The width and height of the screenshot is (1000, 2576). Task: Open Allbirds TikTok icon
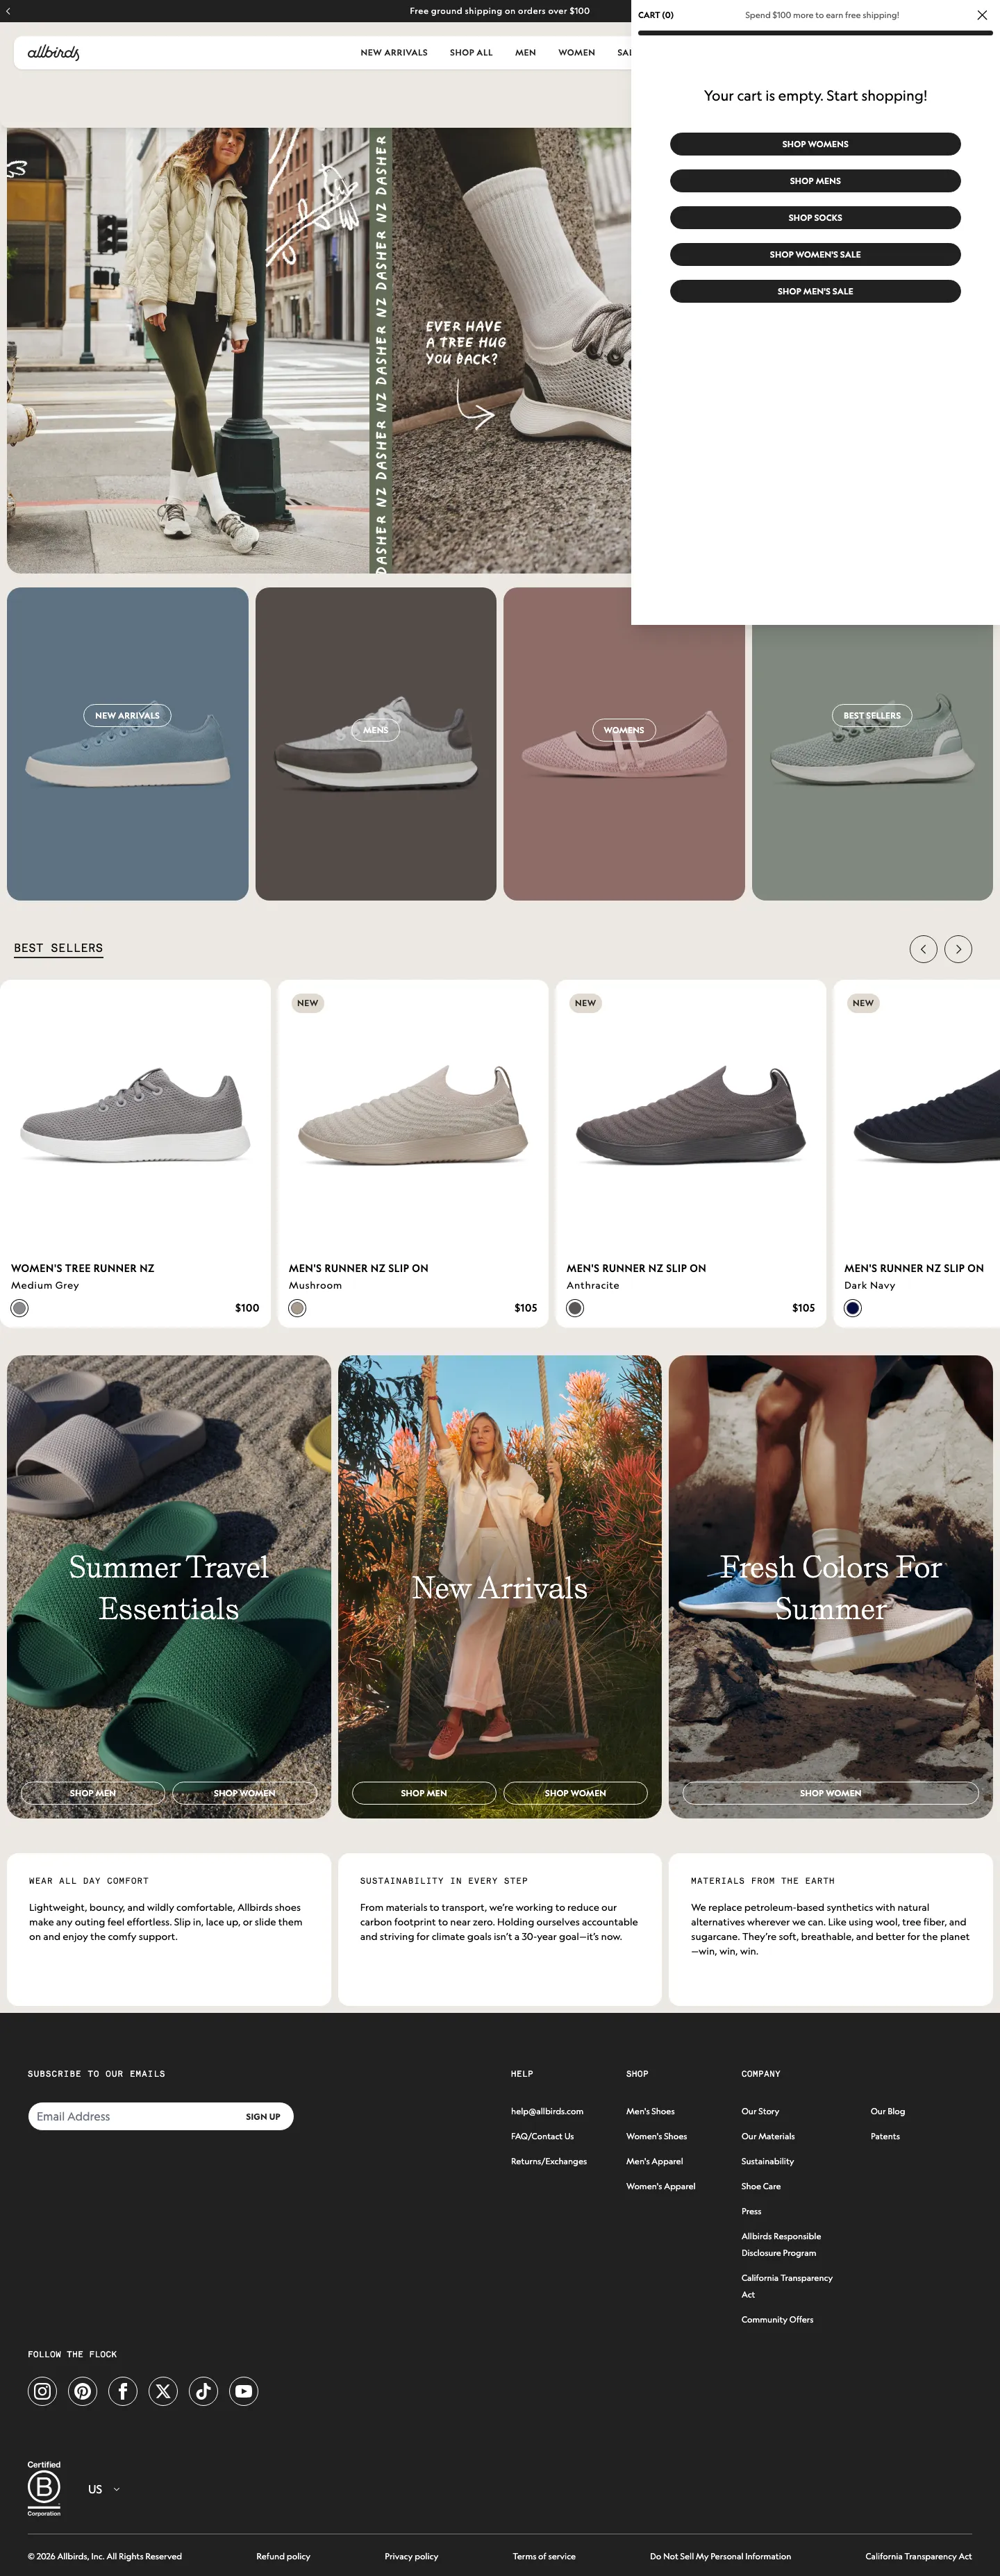pyautogui.click(x=203, y=2391)
